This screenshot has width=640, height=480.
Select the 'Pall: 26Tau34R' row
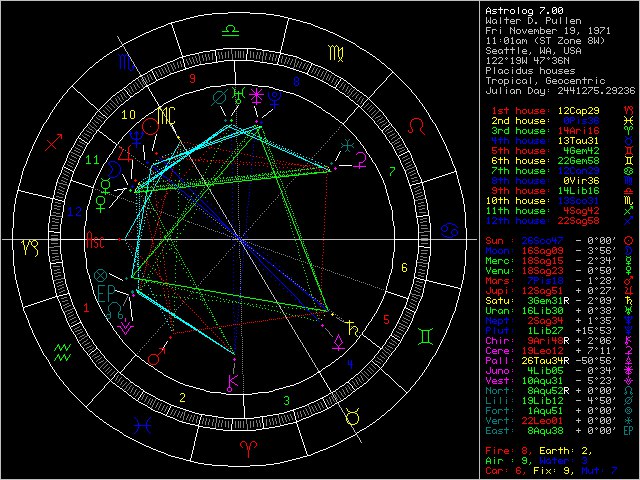tap(559, 361)
